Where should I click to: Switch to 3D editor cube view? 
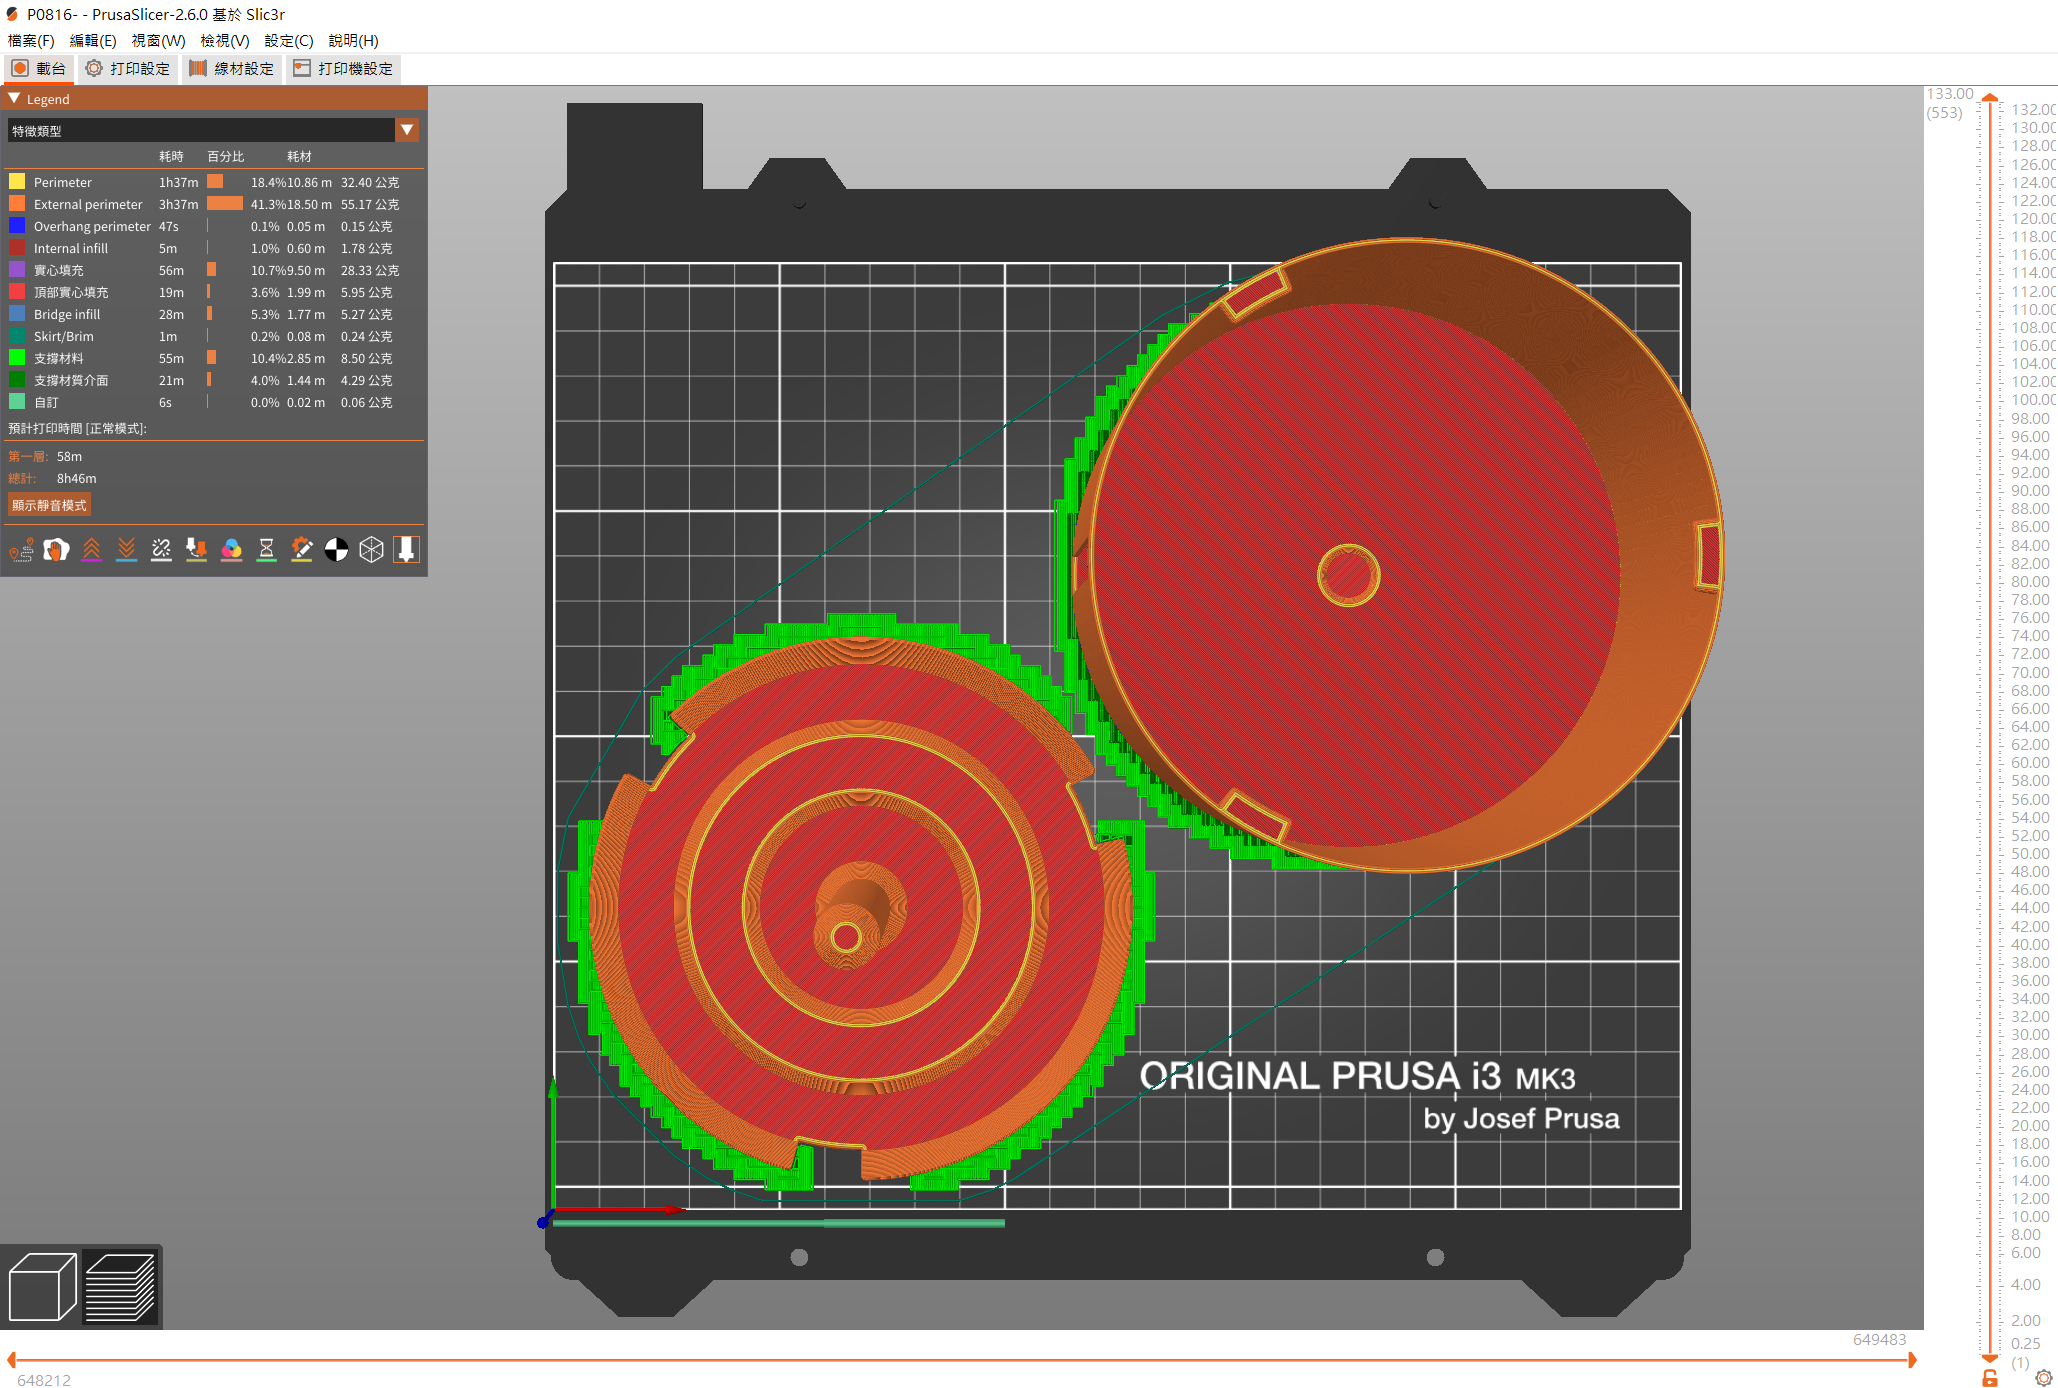tap(42, 1287)
